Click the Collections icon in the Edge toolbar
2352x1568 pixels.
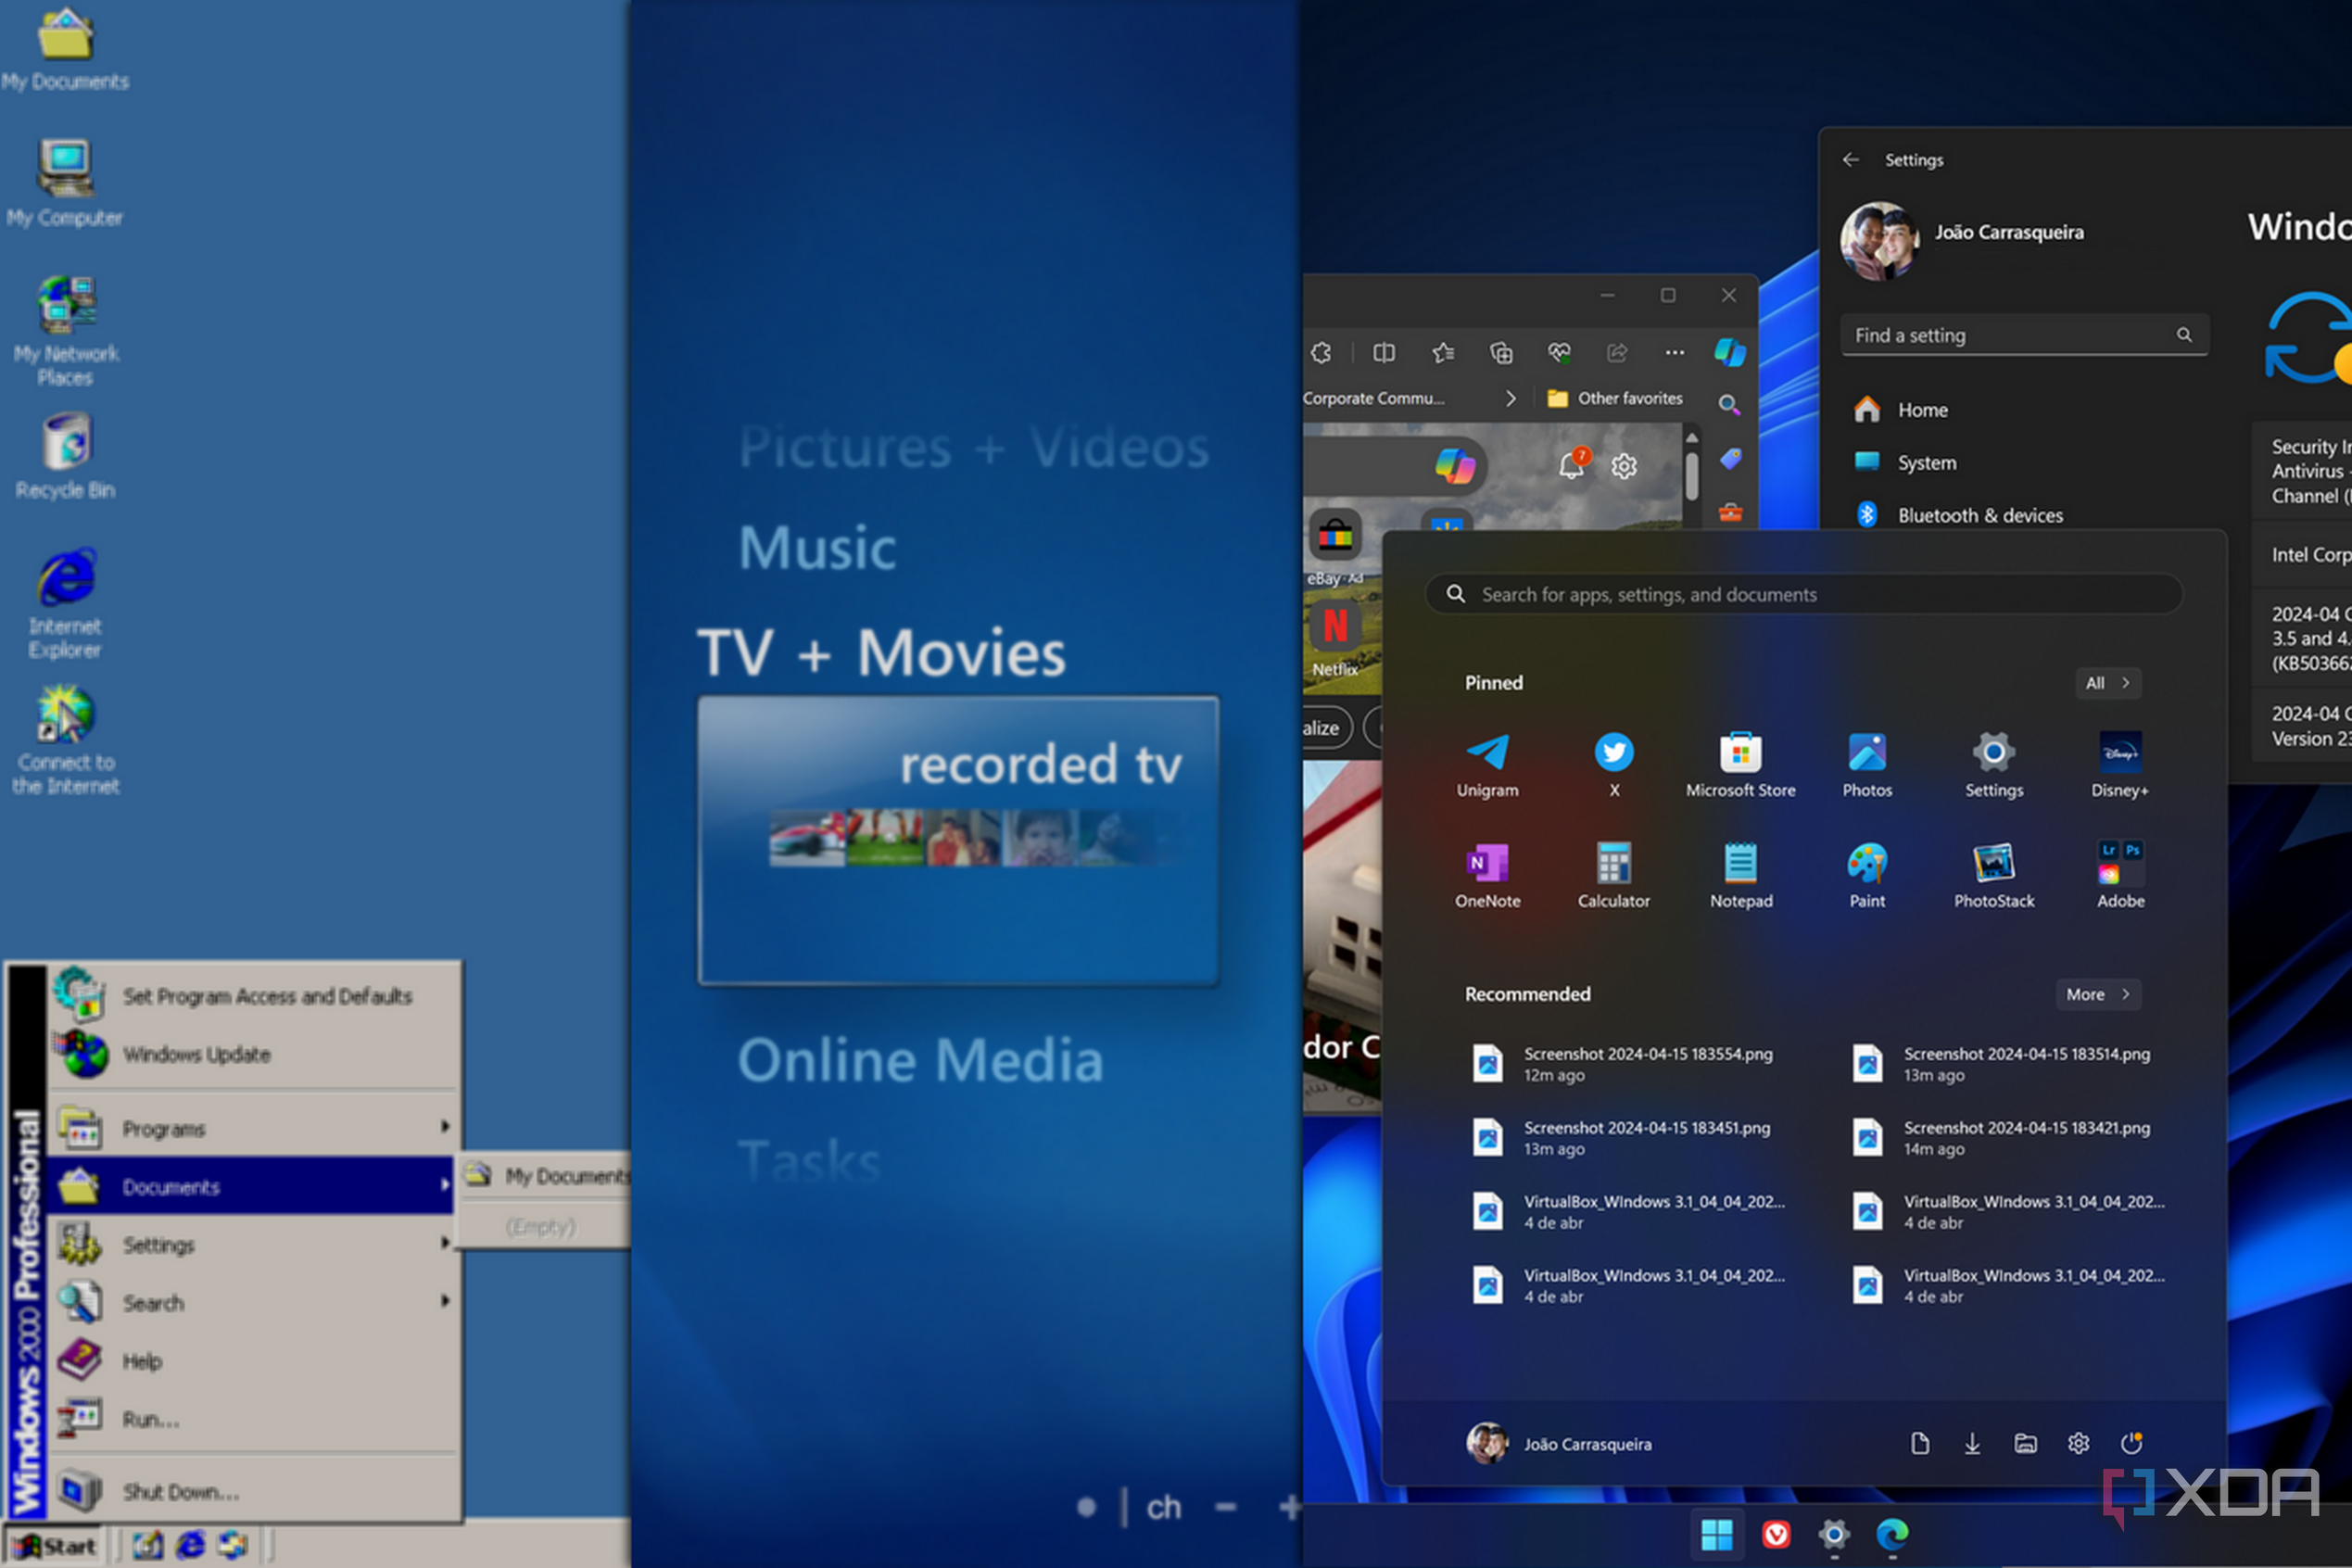(1501, 352)
